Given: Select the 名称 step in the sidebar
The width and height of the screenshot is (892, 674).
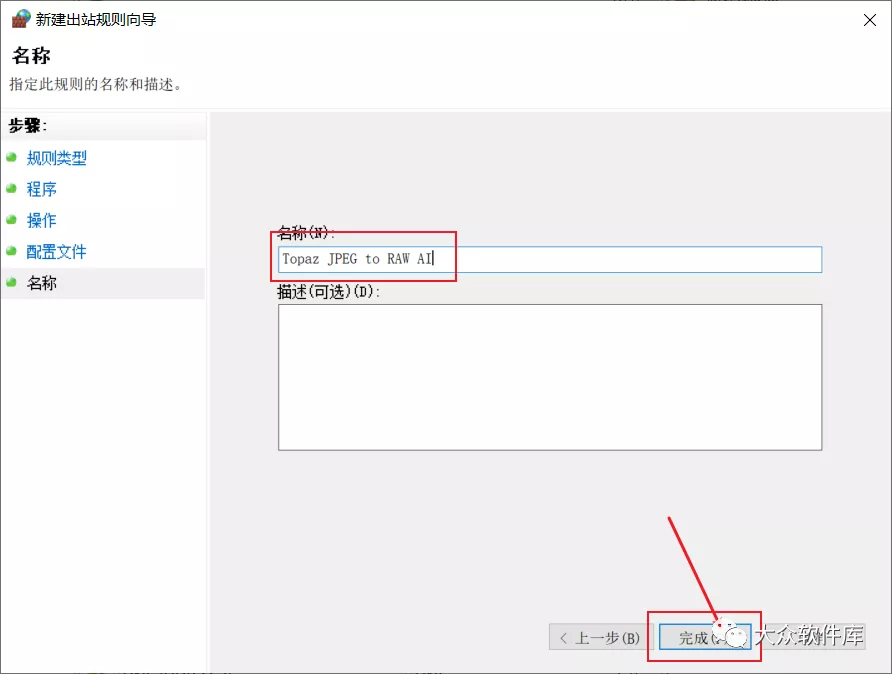Looking at the screenshot, I should [42, 283].
